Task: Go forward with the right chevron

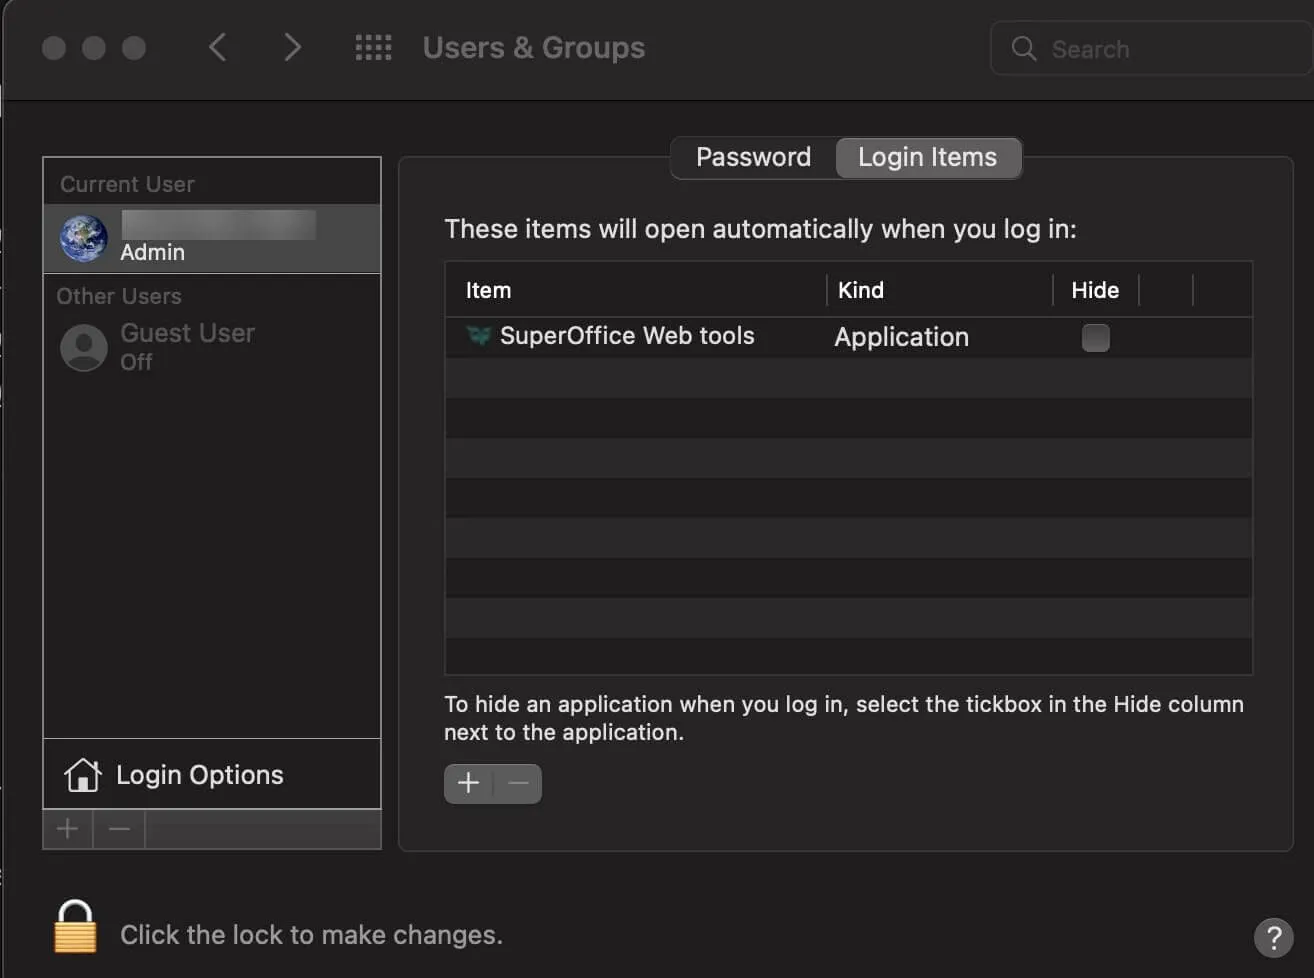Action: [x=291, y=47]
